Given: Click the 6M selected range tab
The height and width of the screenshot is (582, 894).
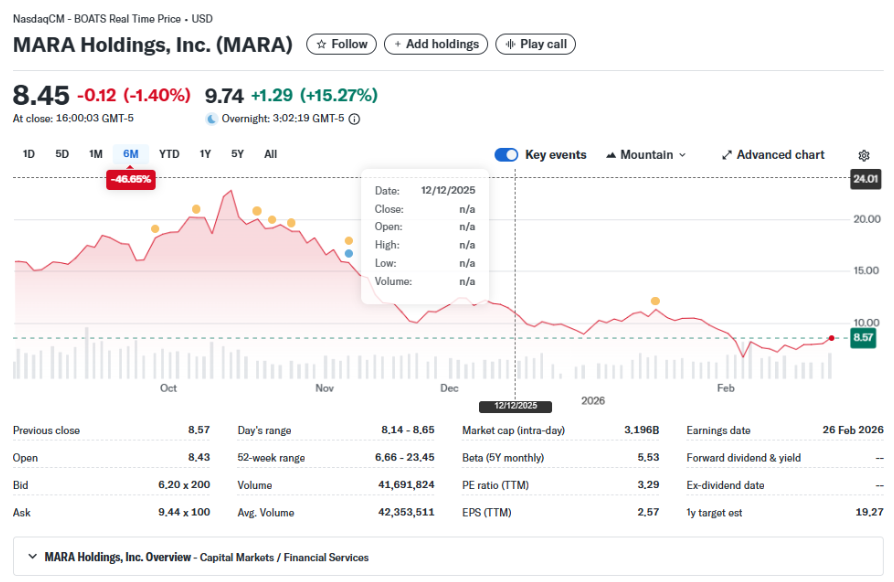Looking at the screenshot, I should (131, 154).
